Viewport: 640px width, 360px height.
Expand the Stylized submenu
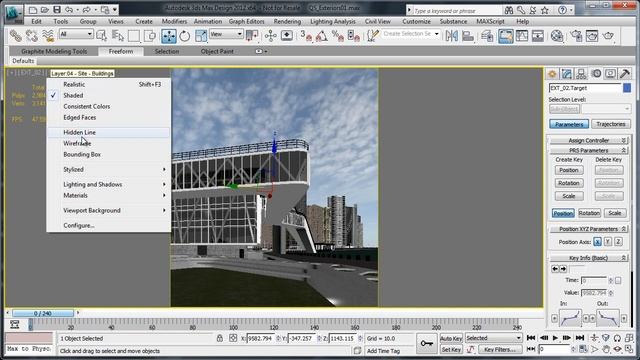(x=109, y=169)
